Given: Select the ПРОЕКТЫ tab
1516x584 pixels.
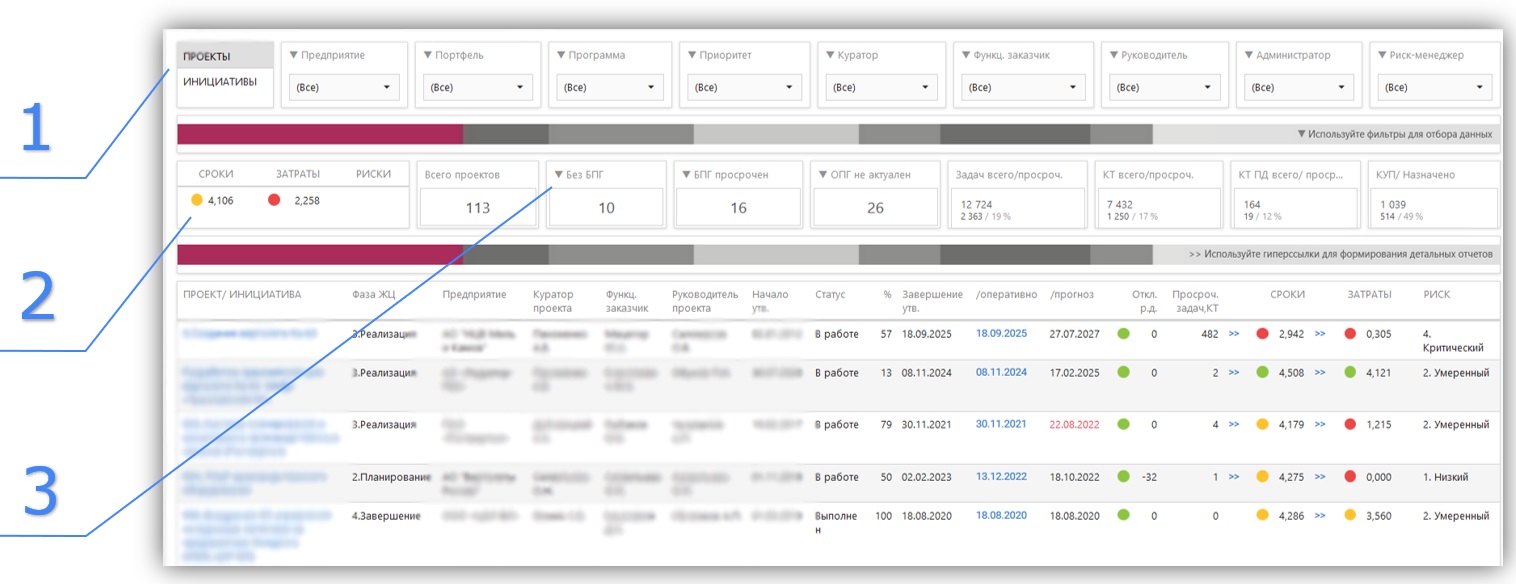Looking at the screenshot, I should click(207, 57).
